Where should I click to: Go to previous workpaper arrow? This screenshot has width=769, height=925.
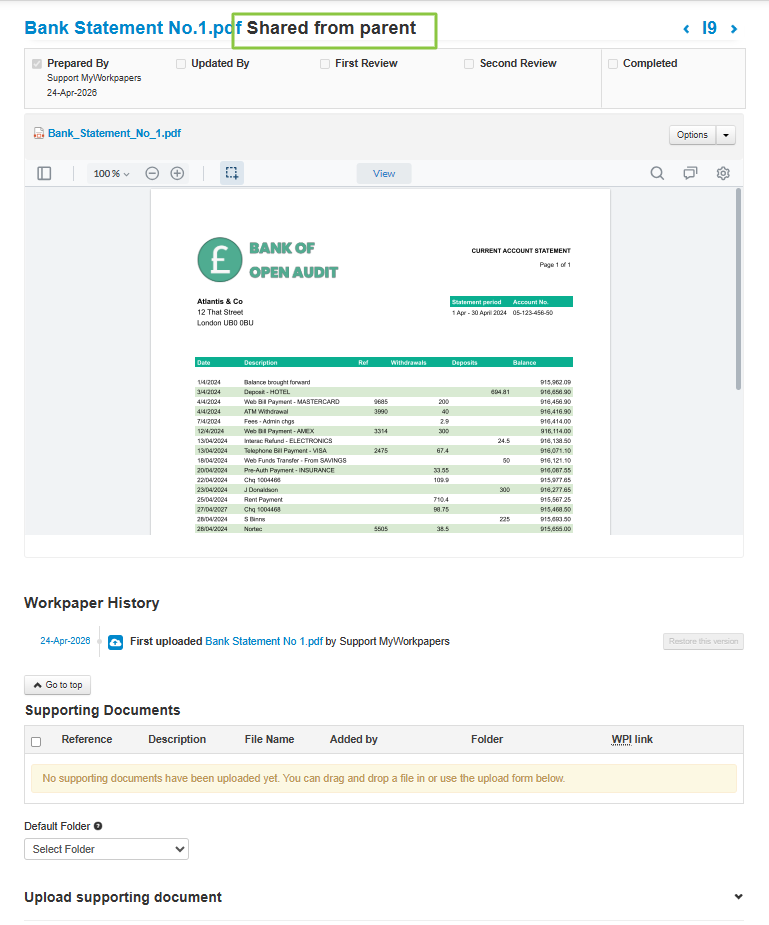686,29
